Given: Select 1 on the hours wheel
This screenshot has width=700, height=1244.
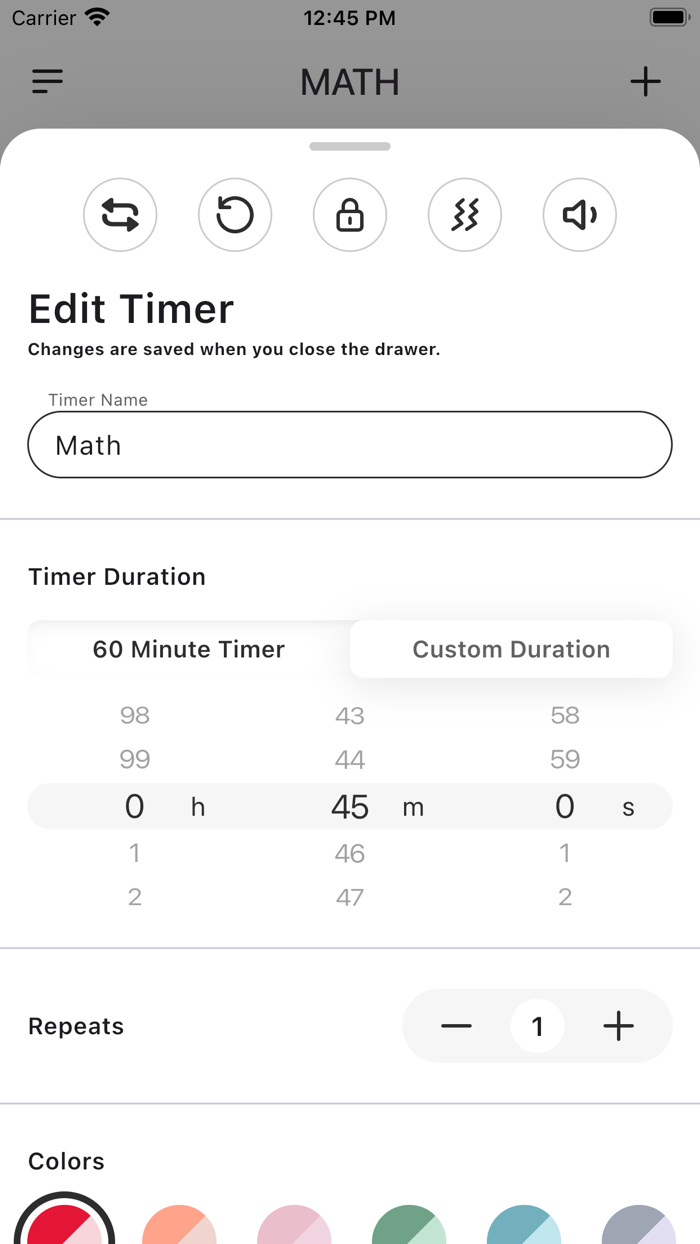Looking at the screenshot, I should (135, 852).
